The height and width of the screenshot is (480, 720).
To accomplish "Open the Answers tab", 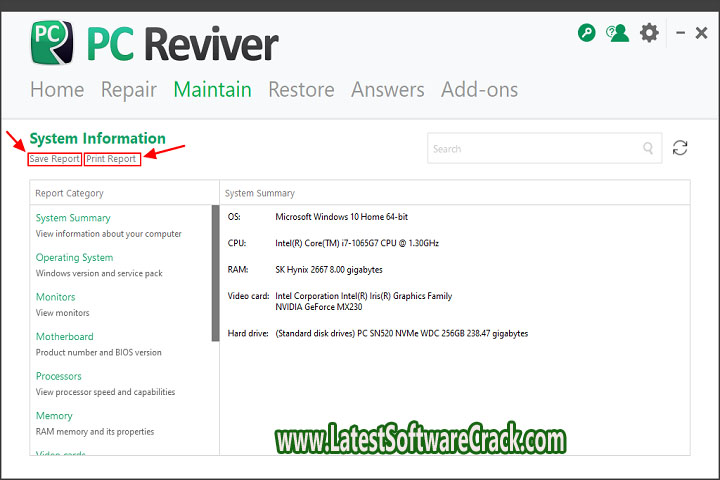I will [388, 90].
